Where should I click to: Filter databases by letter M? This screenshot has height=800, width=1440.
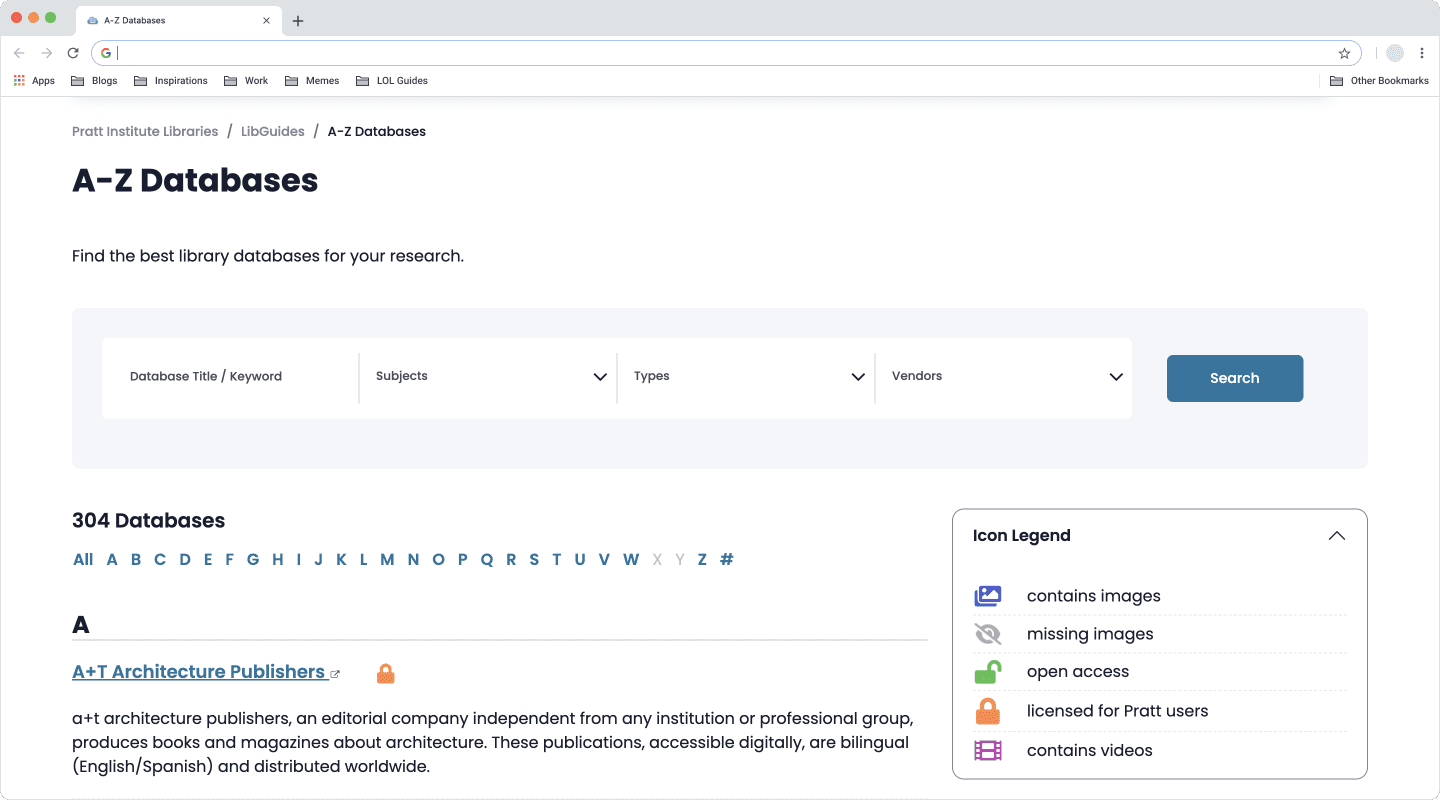tap(387, 559)
